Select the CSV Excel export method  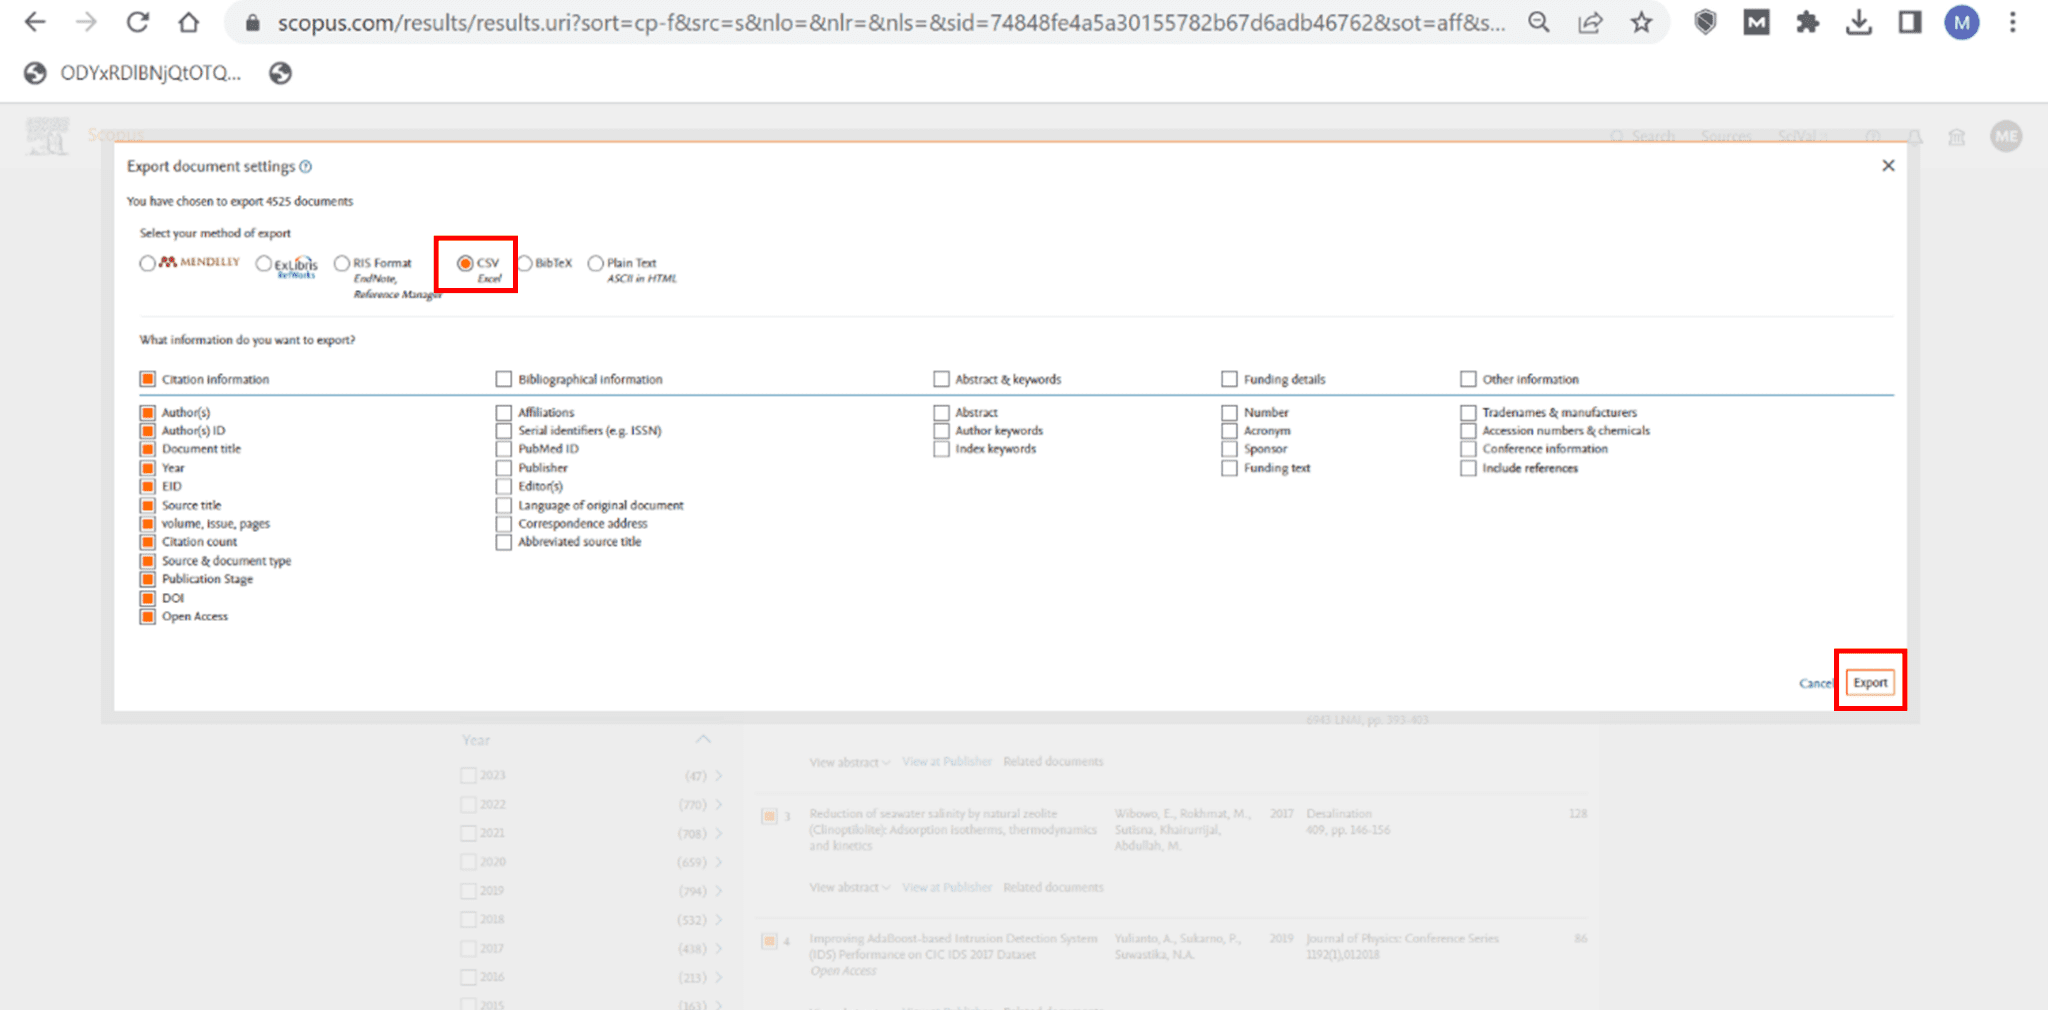coord(465,263)
